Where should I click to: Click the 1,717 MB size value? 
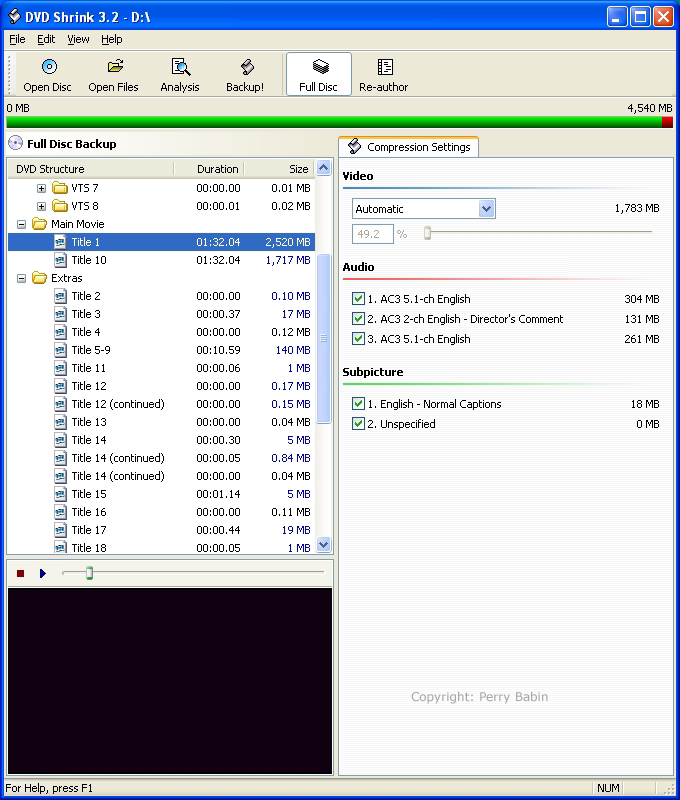288,260
